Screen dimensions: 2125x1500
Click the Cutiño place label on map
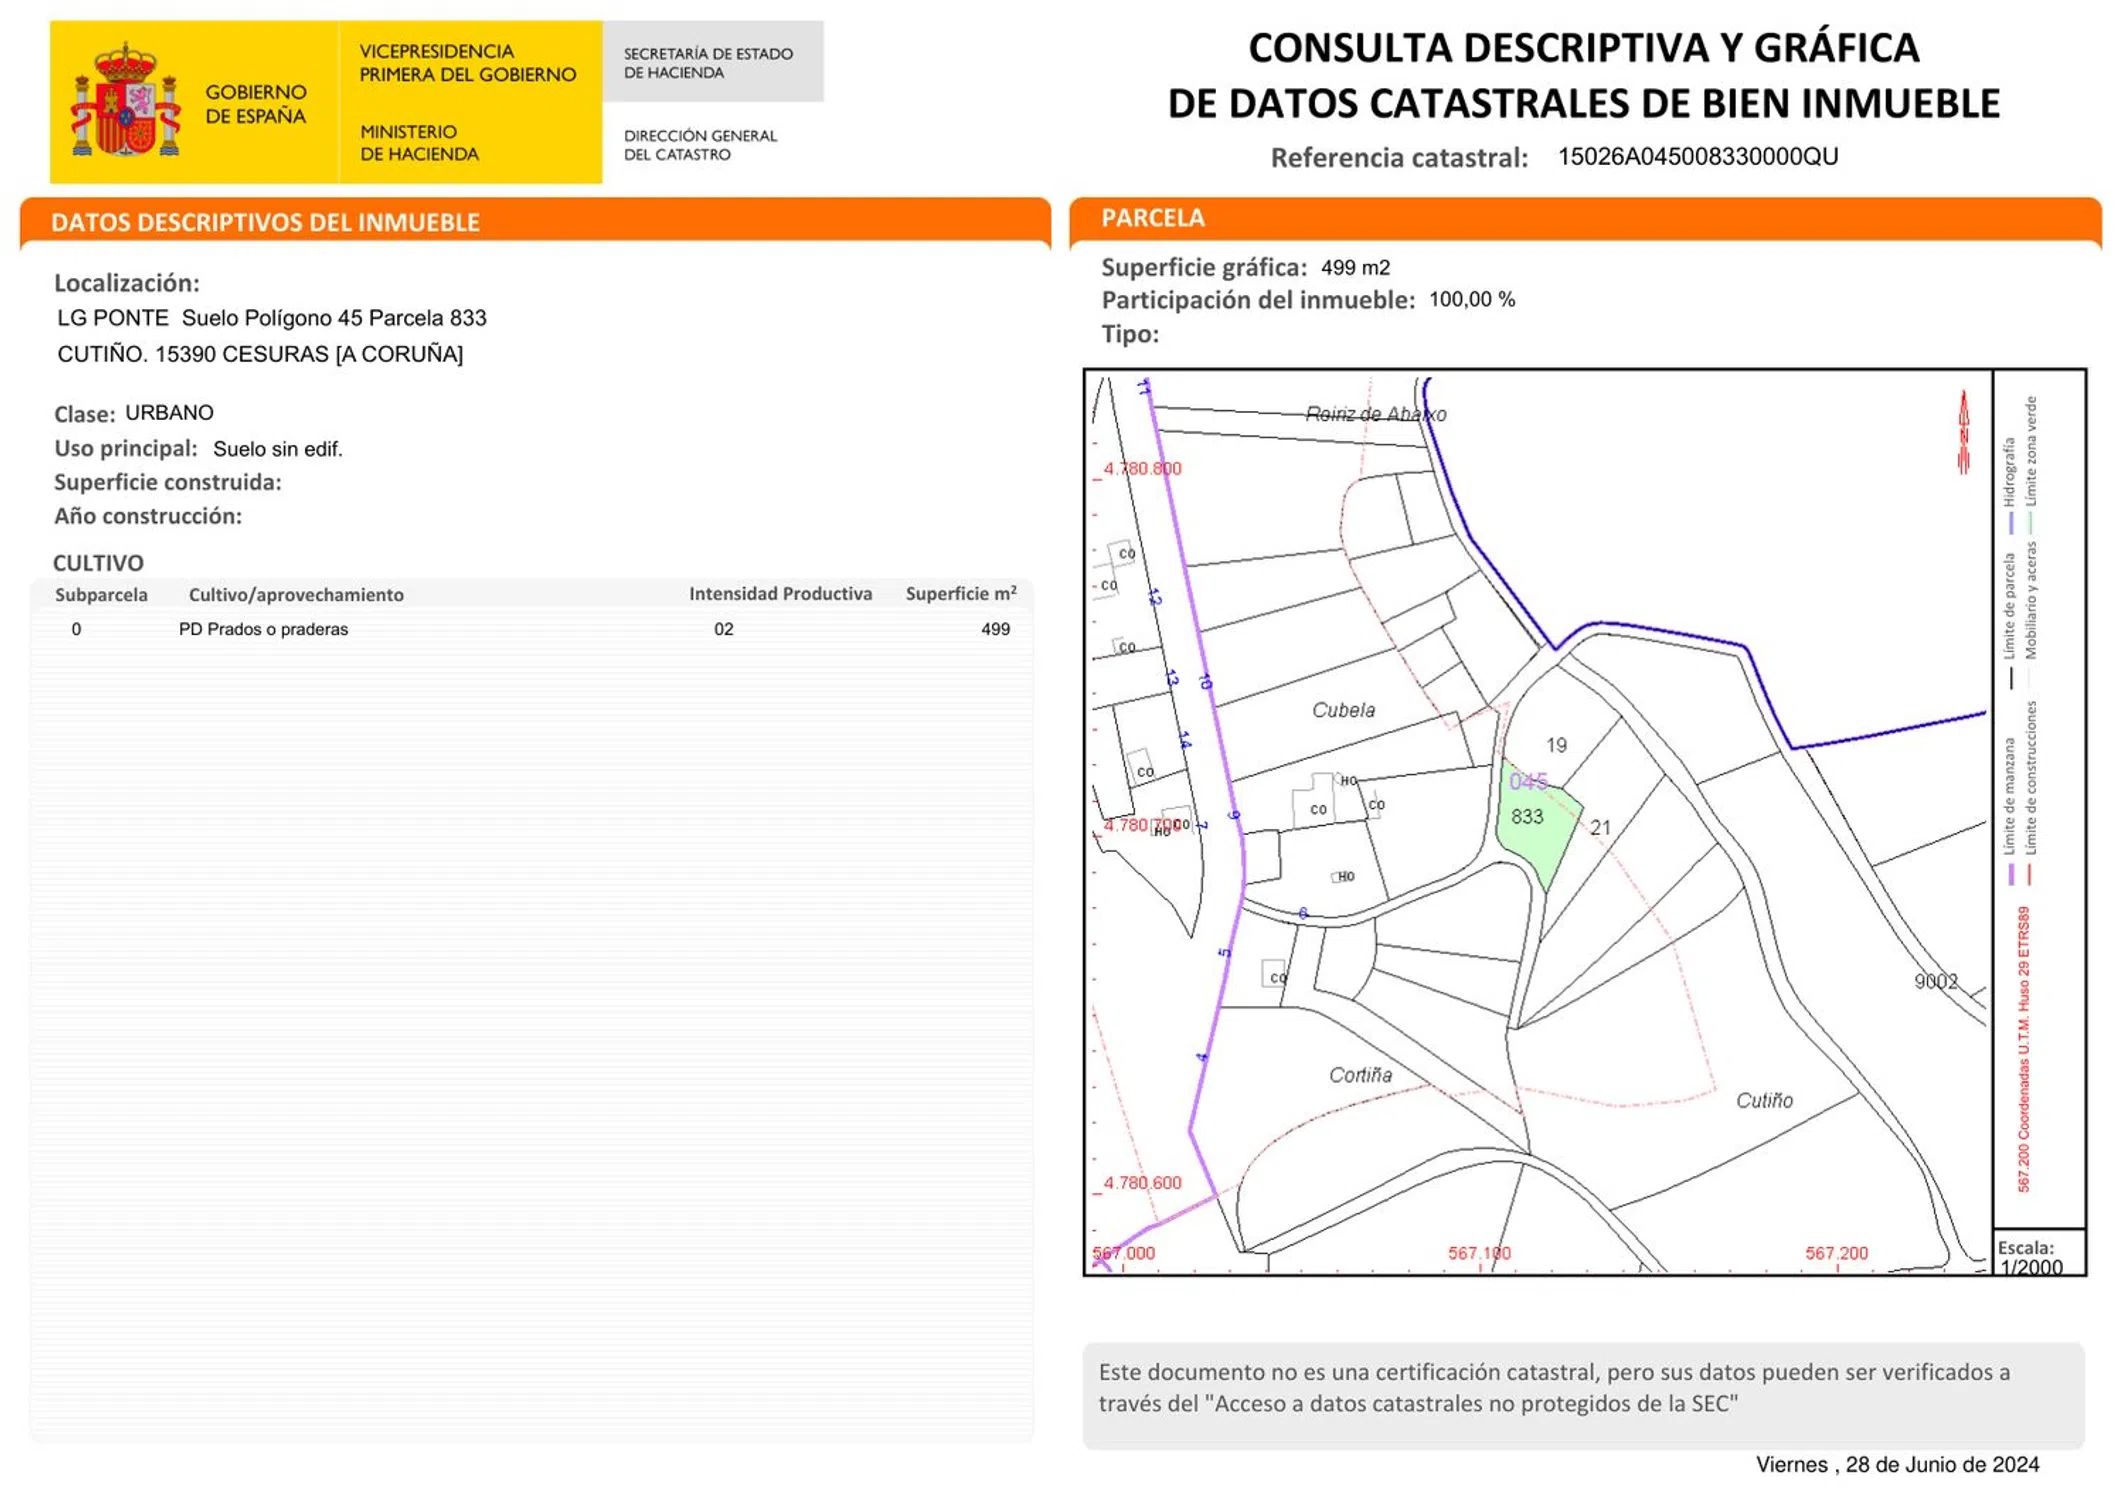[1763, 1100]
